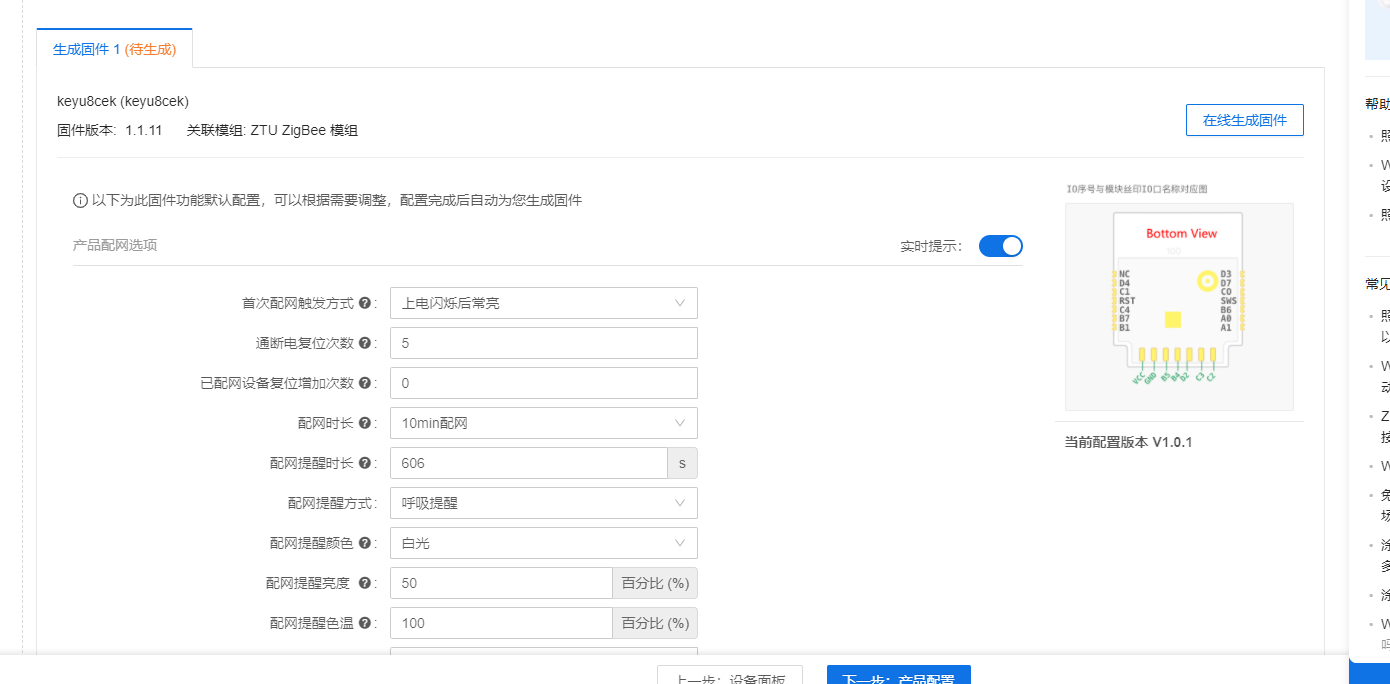Click help icon beside 通断电复位次数
Viewport: 1390px width, 684px height.
click(366, 343)
